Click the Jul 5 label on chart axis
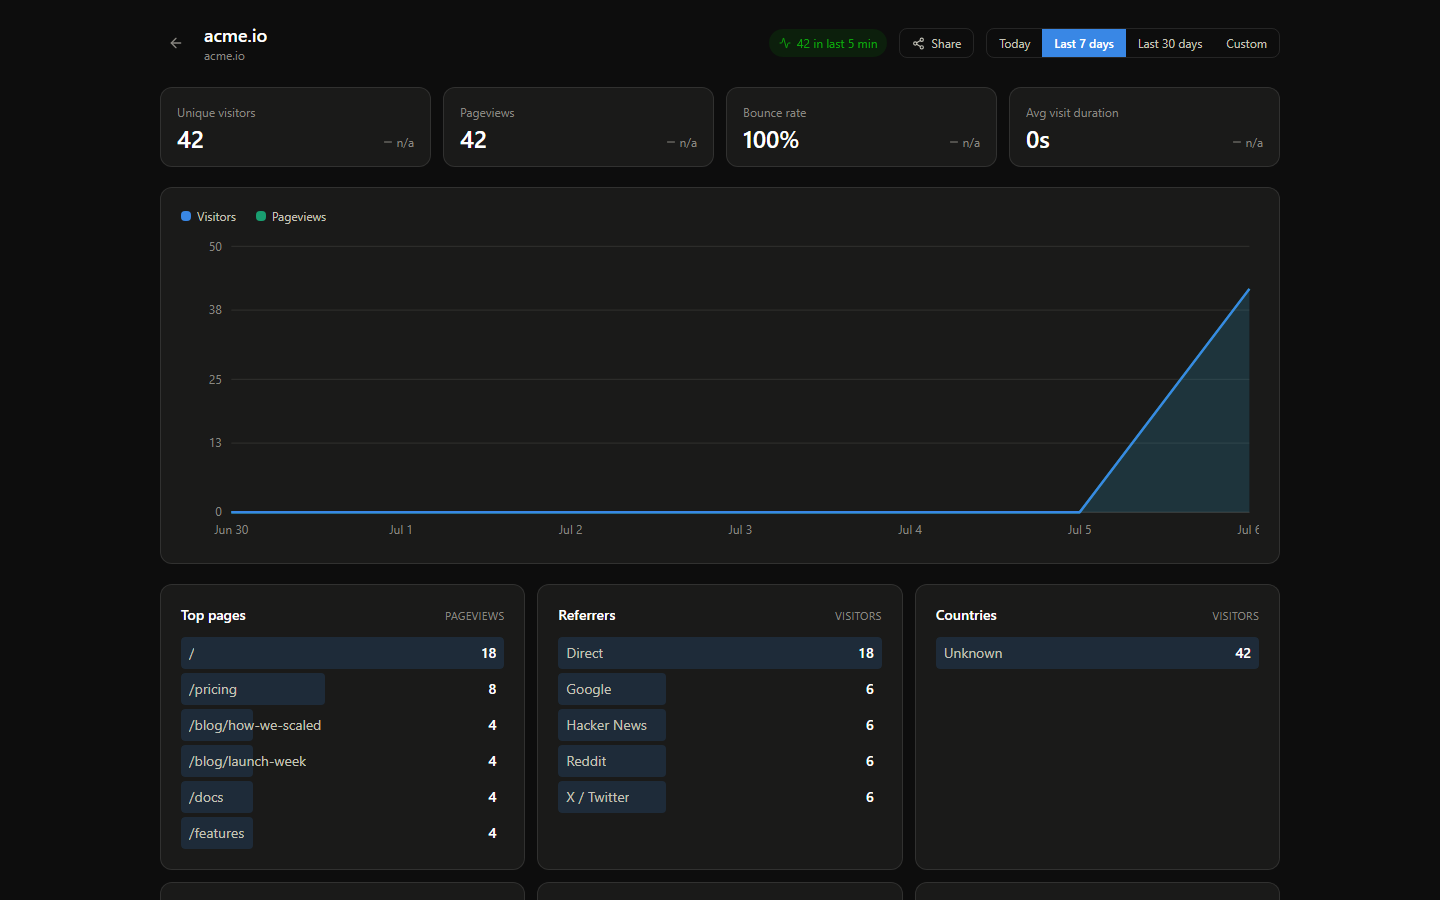 pos(1079,530)
